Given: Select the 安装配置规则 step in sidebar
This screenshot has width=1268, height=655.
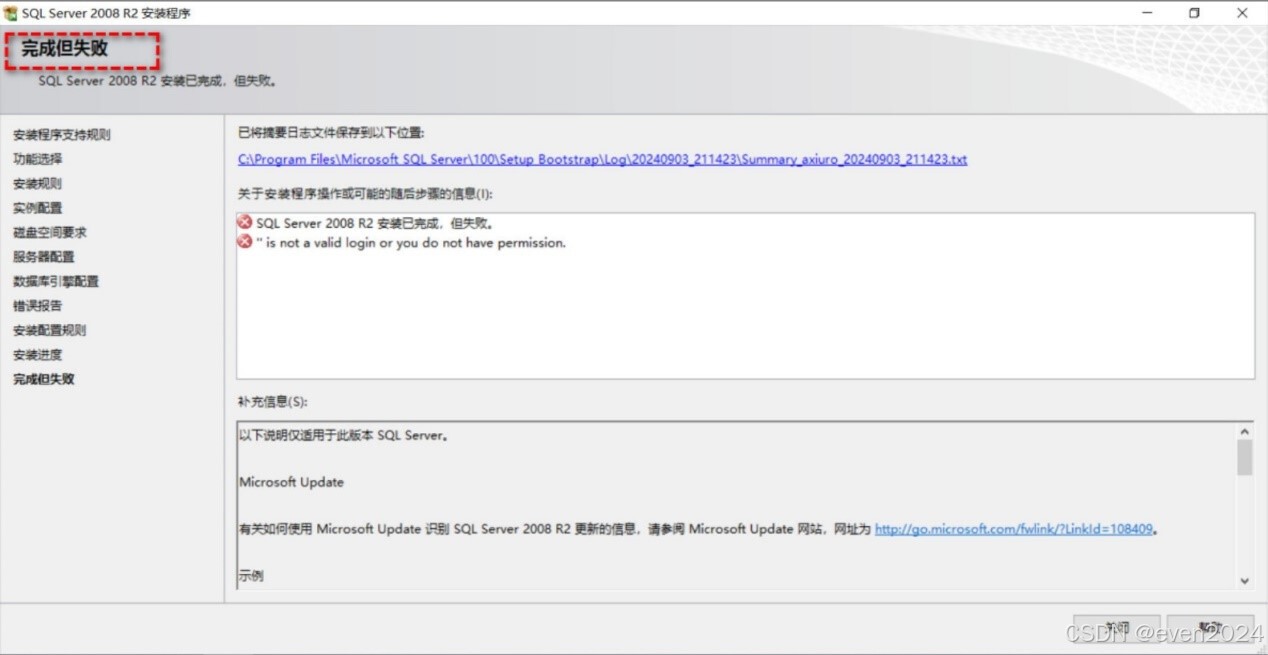Looking at the screenshot, I should tap(50, 331).
